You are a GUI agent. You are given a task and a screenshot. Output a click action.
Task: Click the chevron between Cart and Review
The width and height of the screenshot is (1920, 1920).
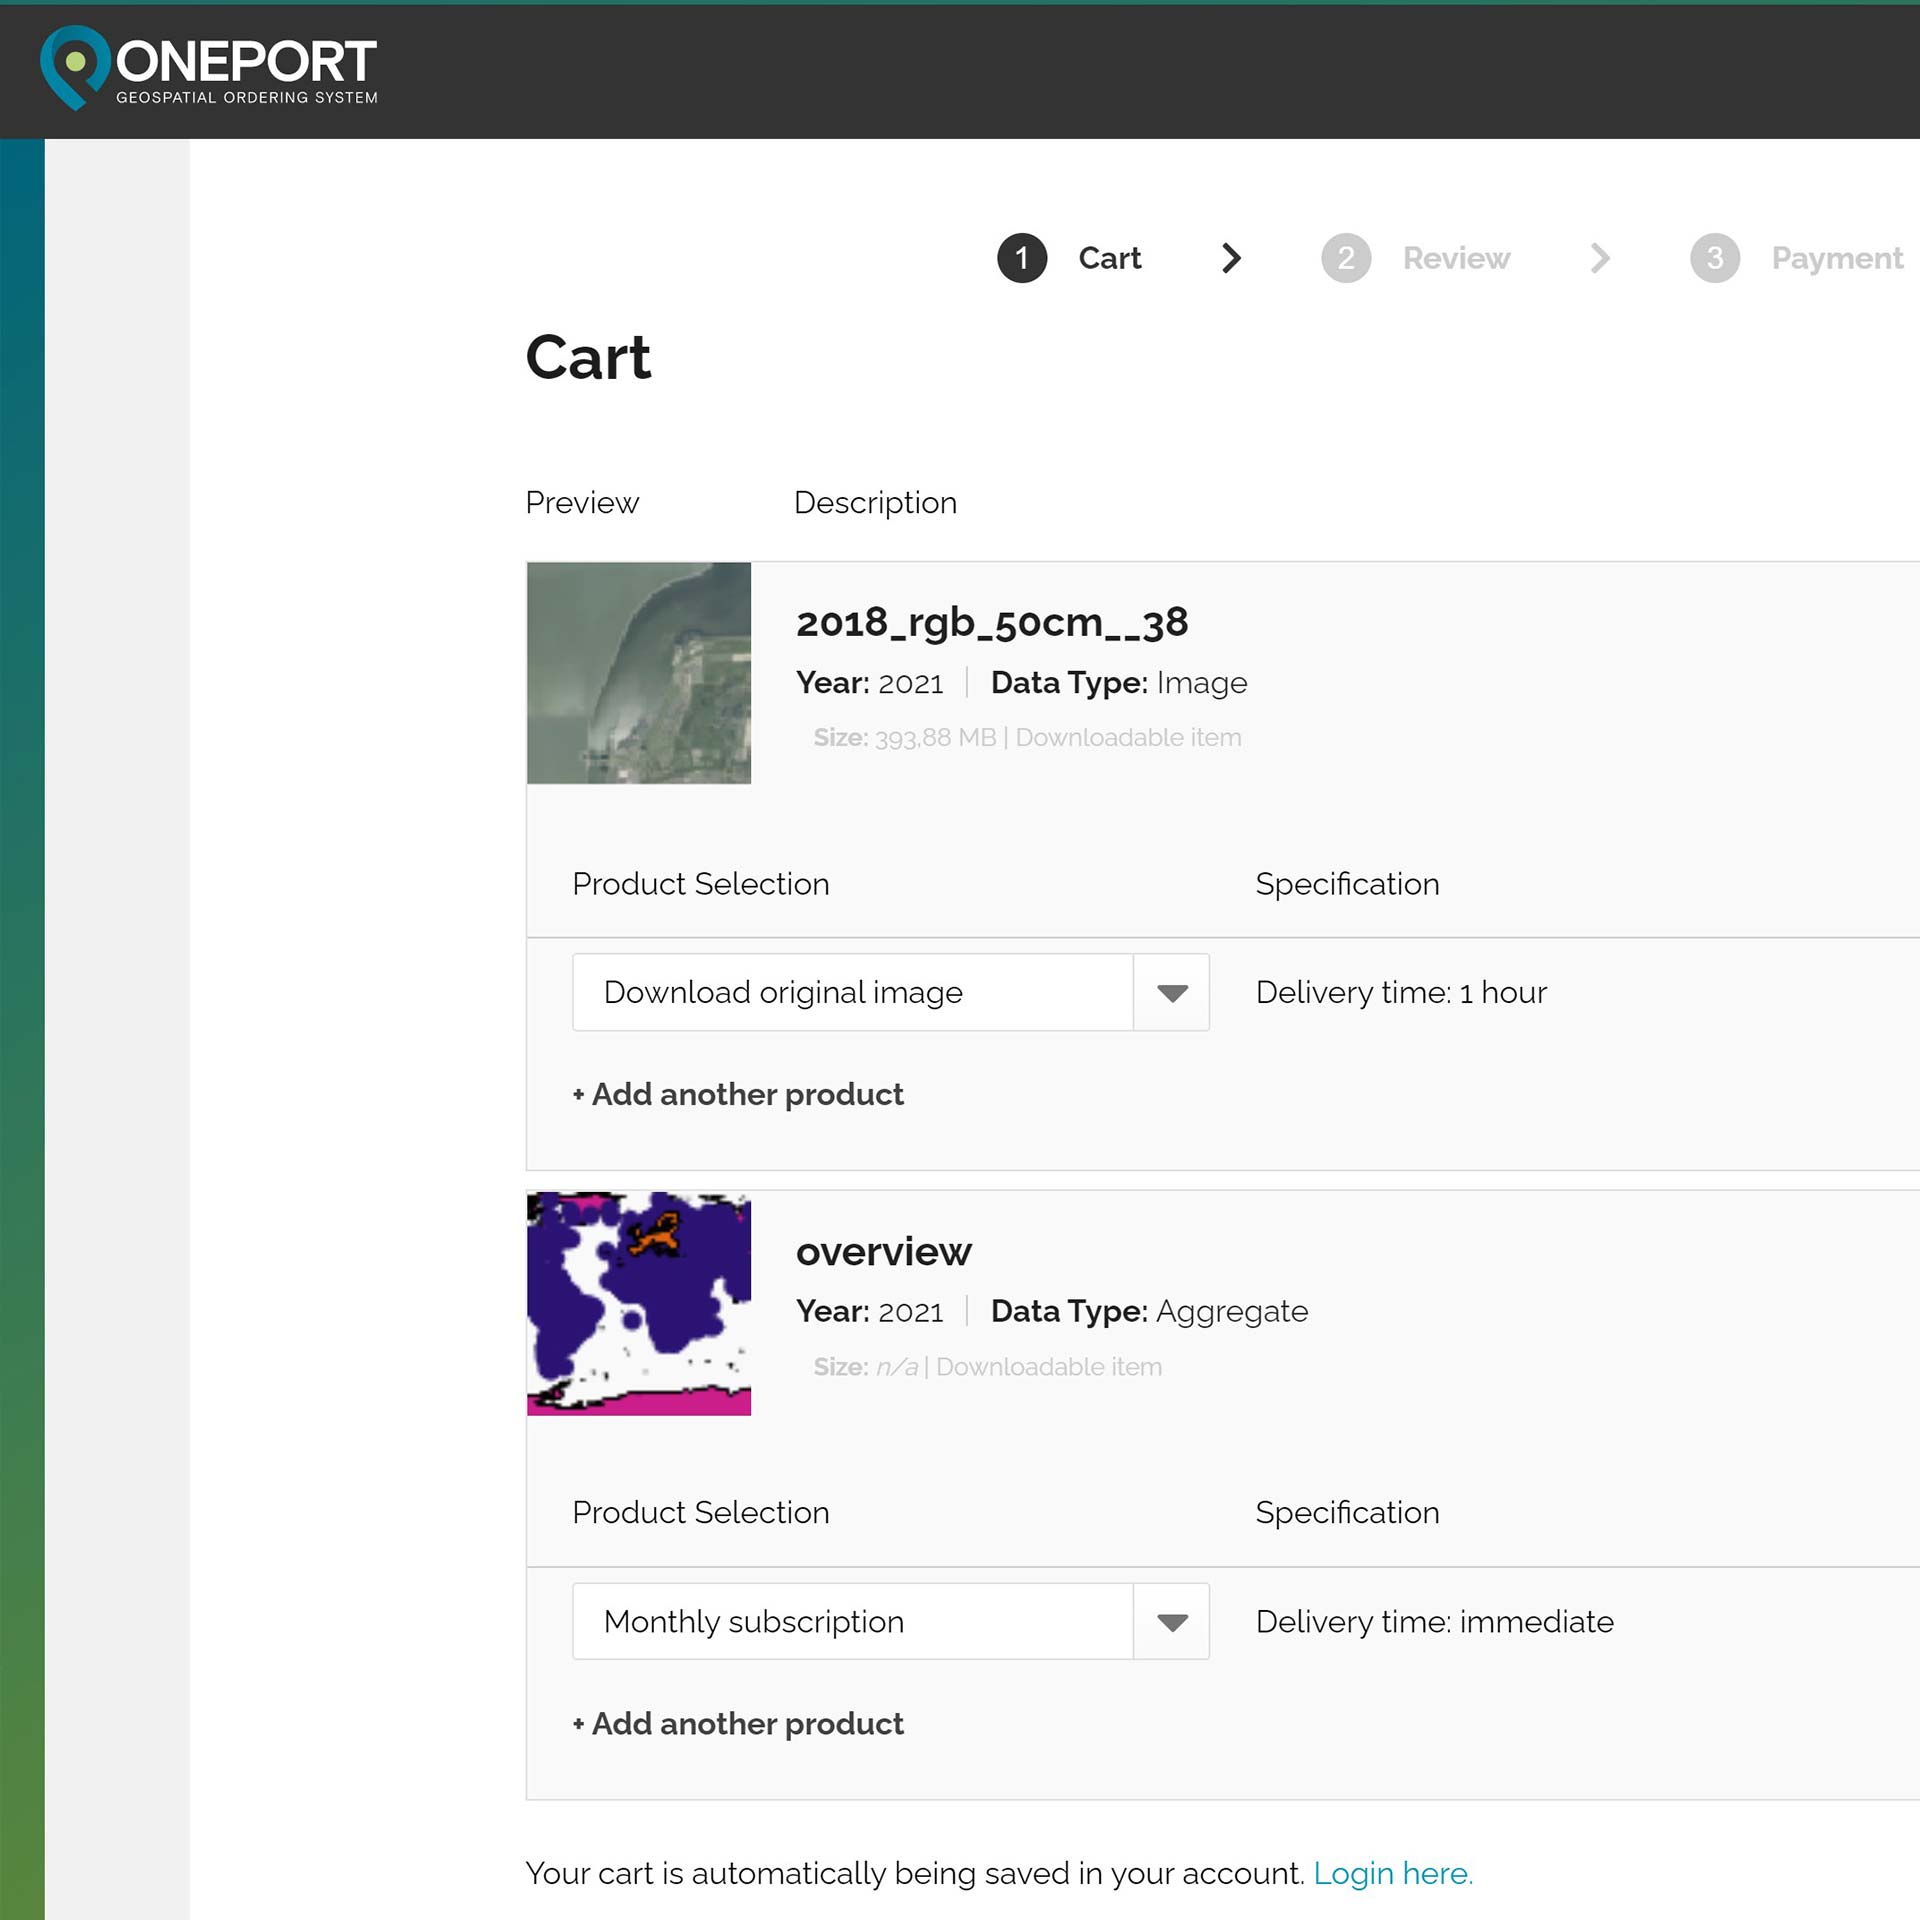[x=1231, y=258]
